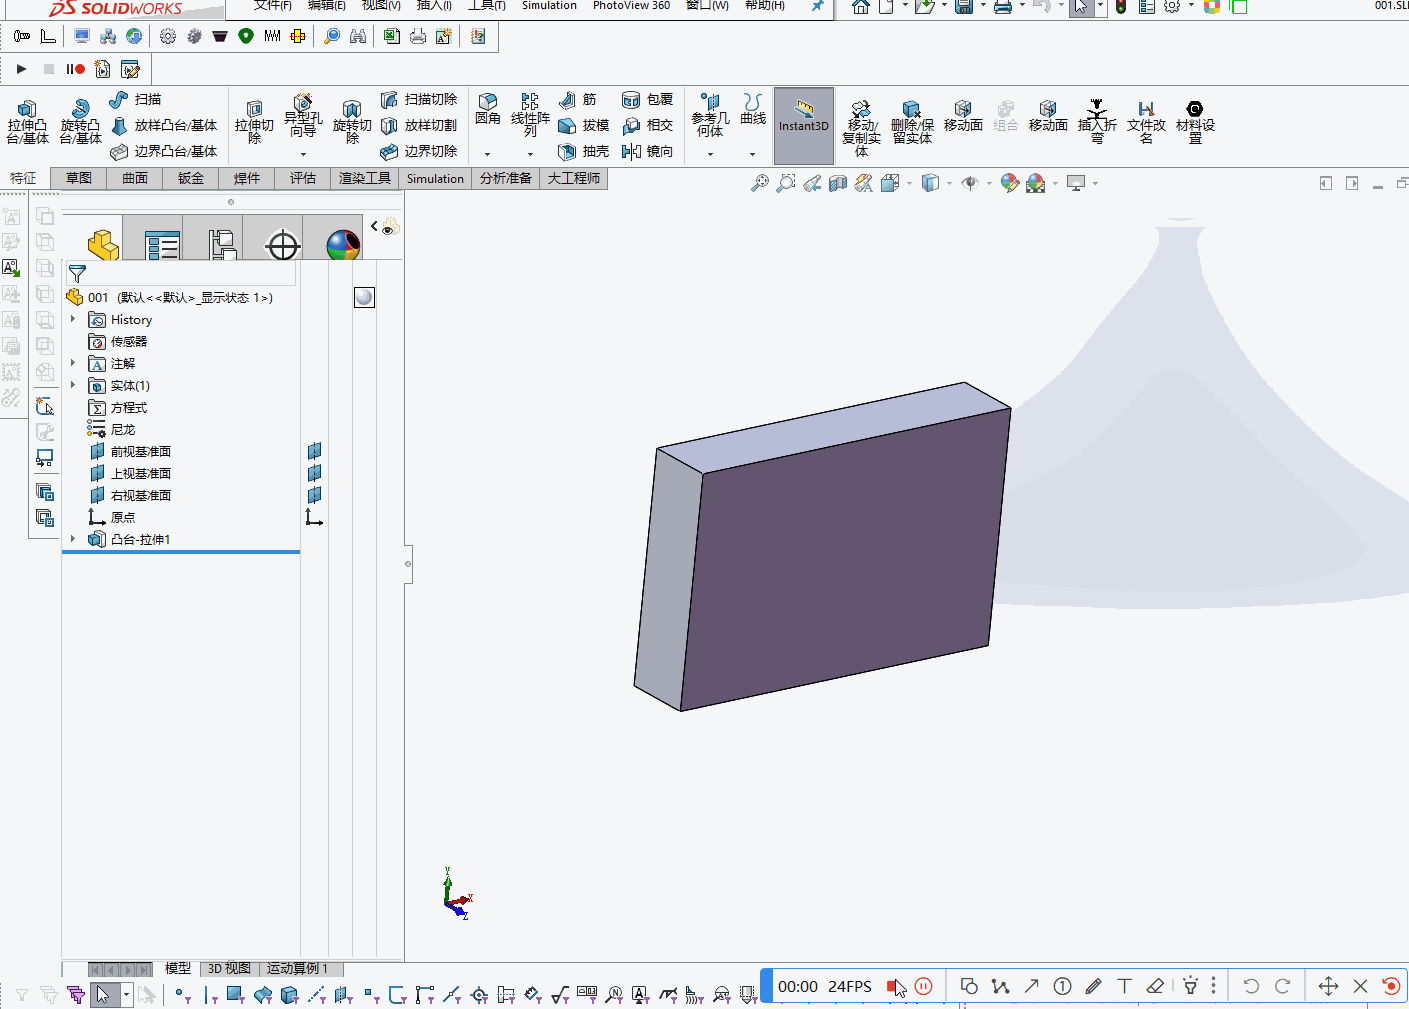Choose Boundary Boss/Base (边界凸台/基体)
This screenshot has width=1409, height=1009.
pos(164,151)
